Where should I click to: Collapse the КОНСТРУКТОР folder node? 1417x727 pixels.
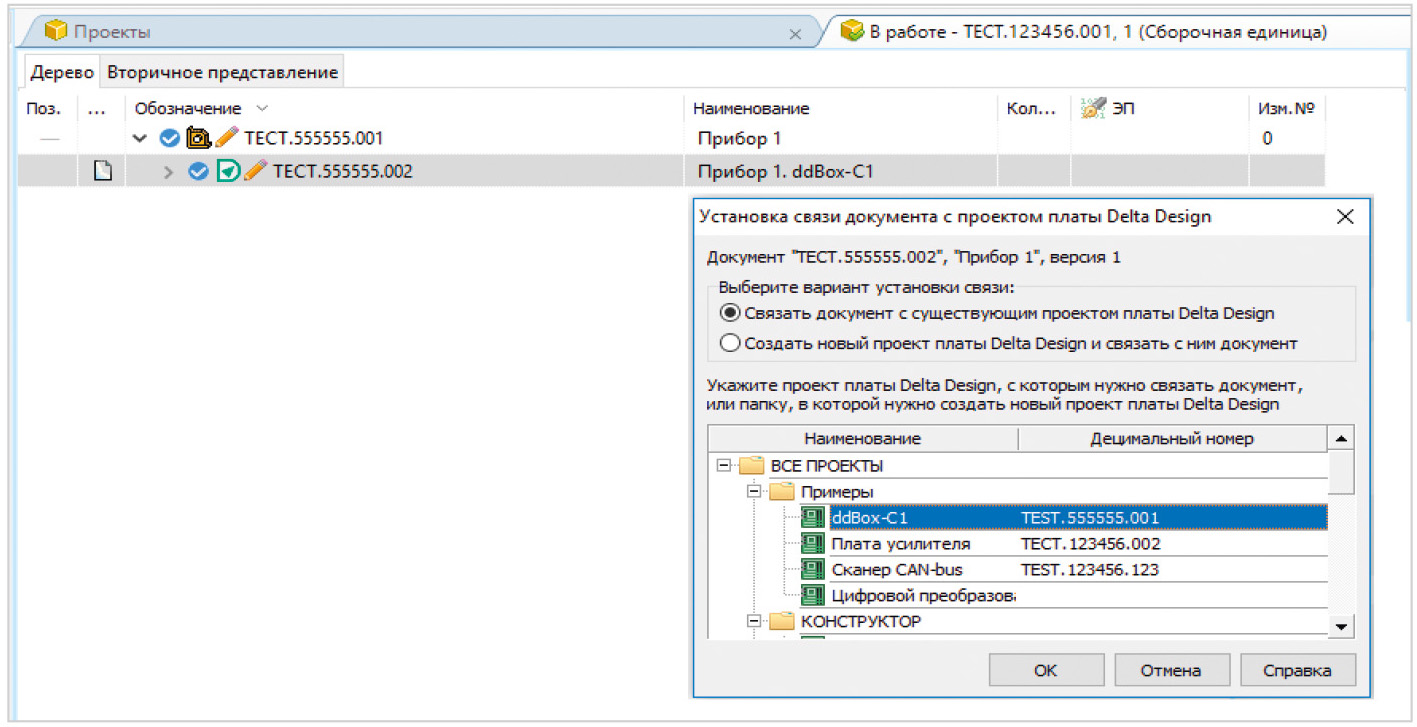(754, 621)
